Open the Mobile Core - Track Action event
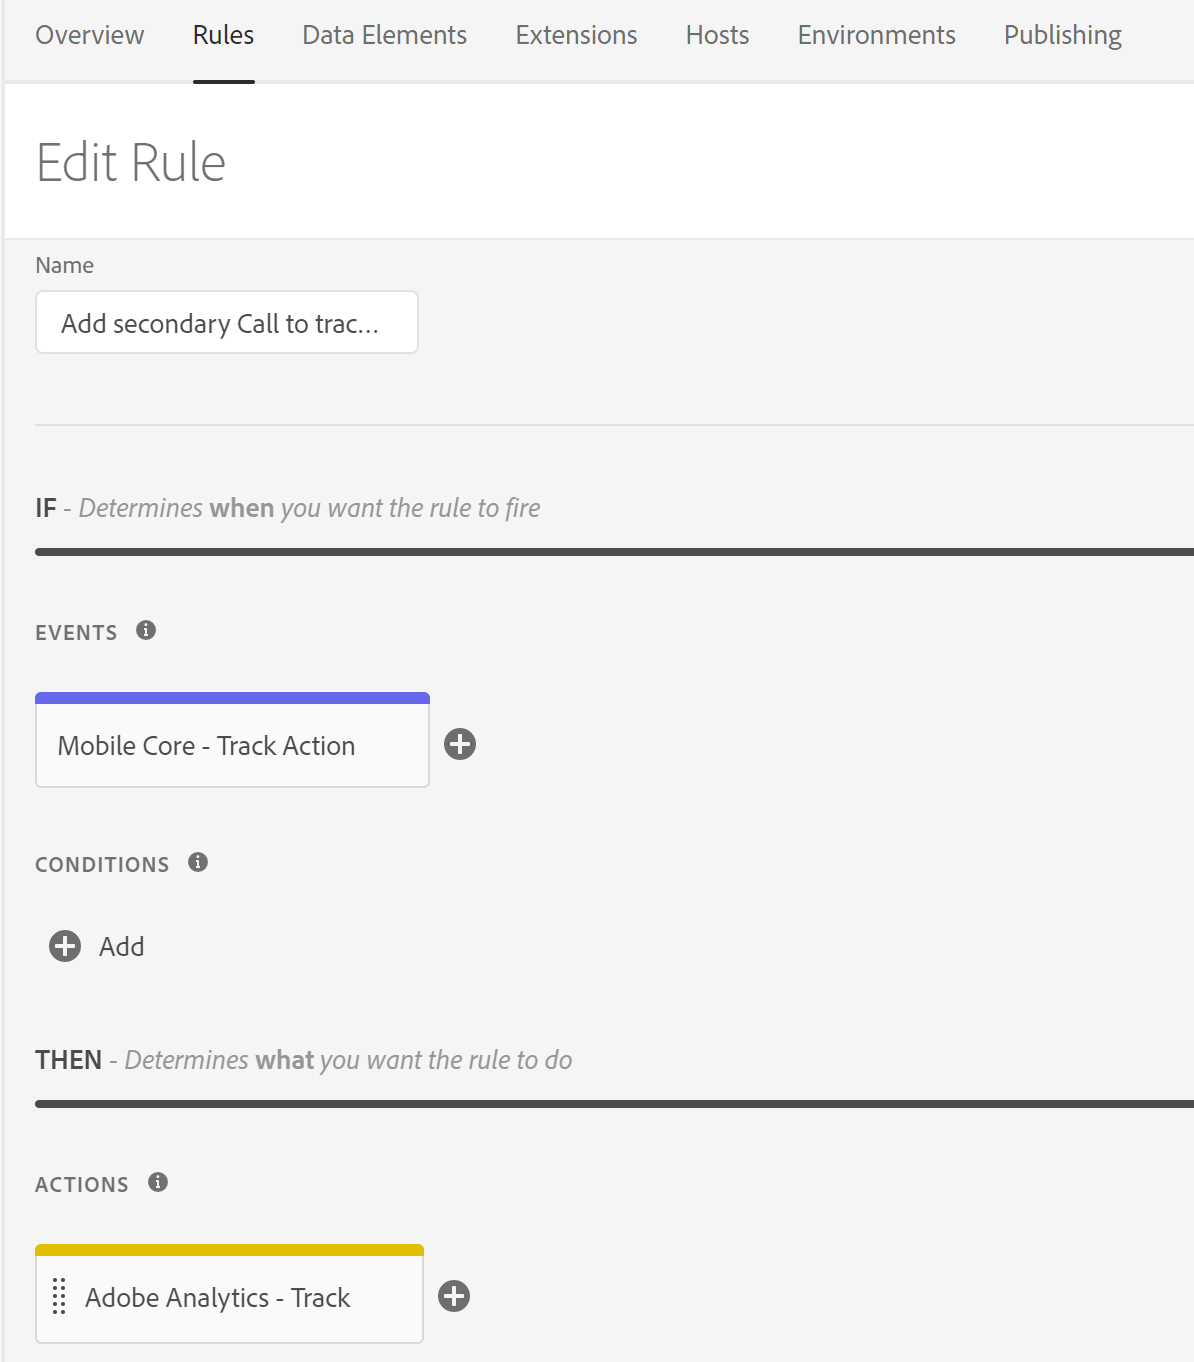 point(206,746)
